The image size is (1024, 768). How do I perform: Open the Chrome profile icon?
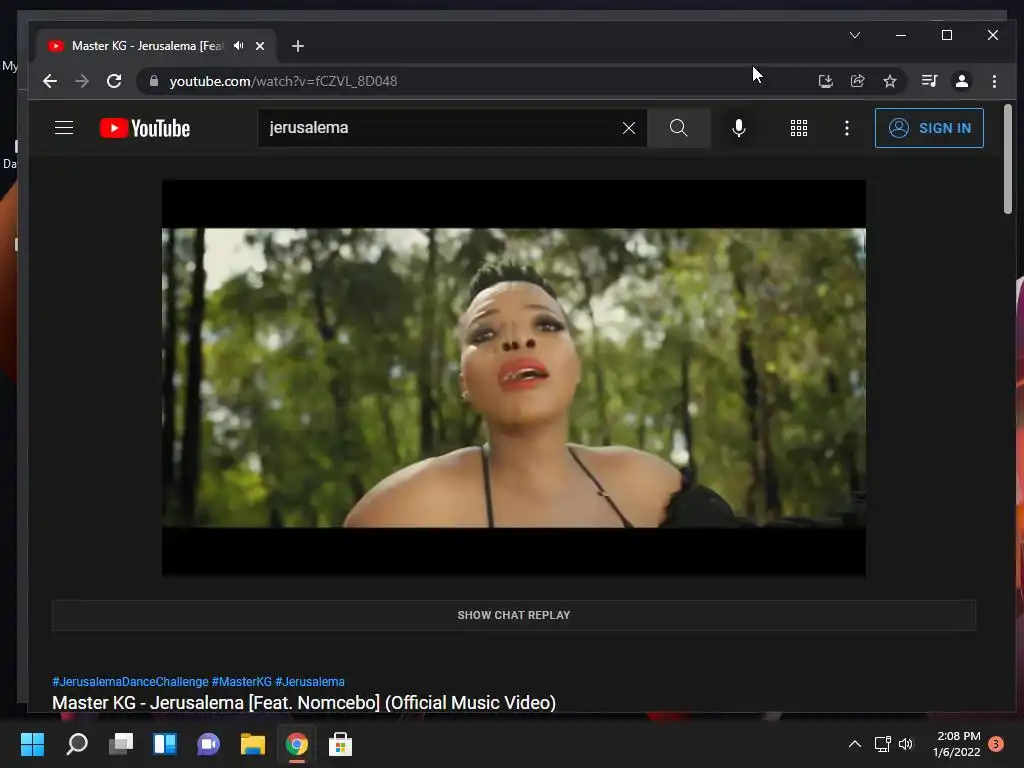[961, 81]
